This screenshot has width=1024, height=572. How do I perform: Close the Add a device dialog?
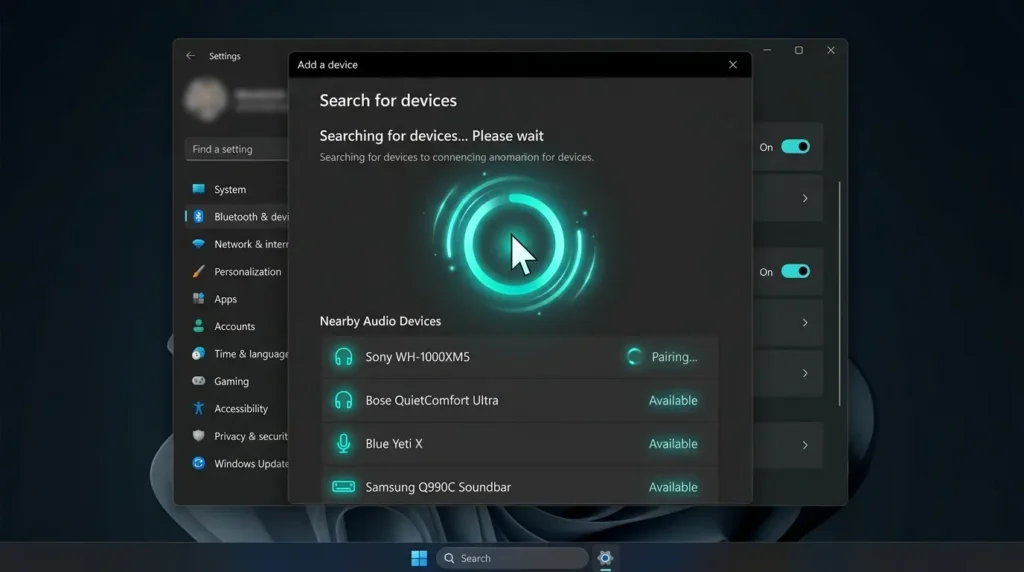[733, 65]
